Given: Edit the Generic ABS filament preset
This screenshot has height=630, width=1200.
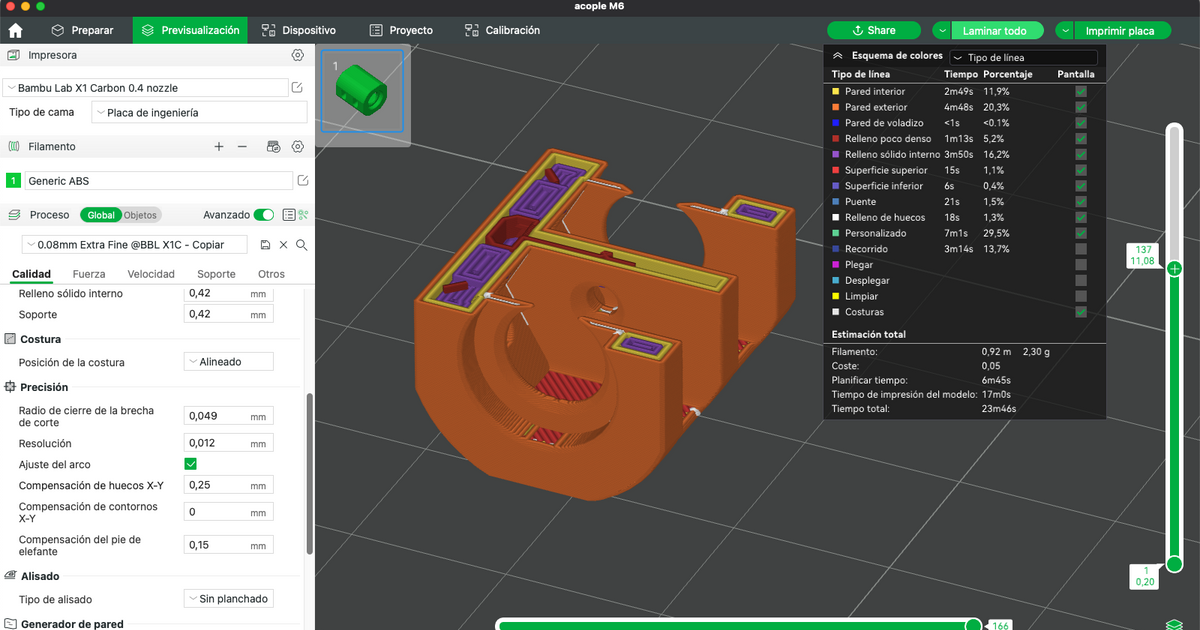Looking at the screenshot, I should pos(302,181).
